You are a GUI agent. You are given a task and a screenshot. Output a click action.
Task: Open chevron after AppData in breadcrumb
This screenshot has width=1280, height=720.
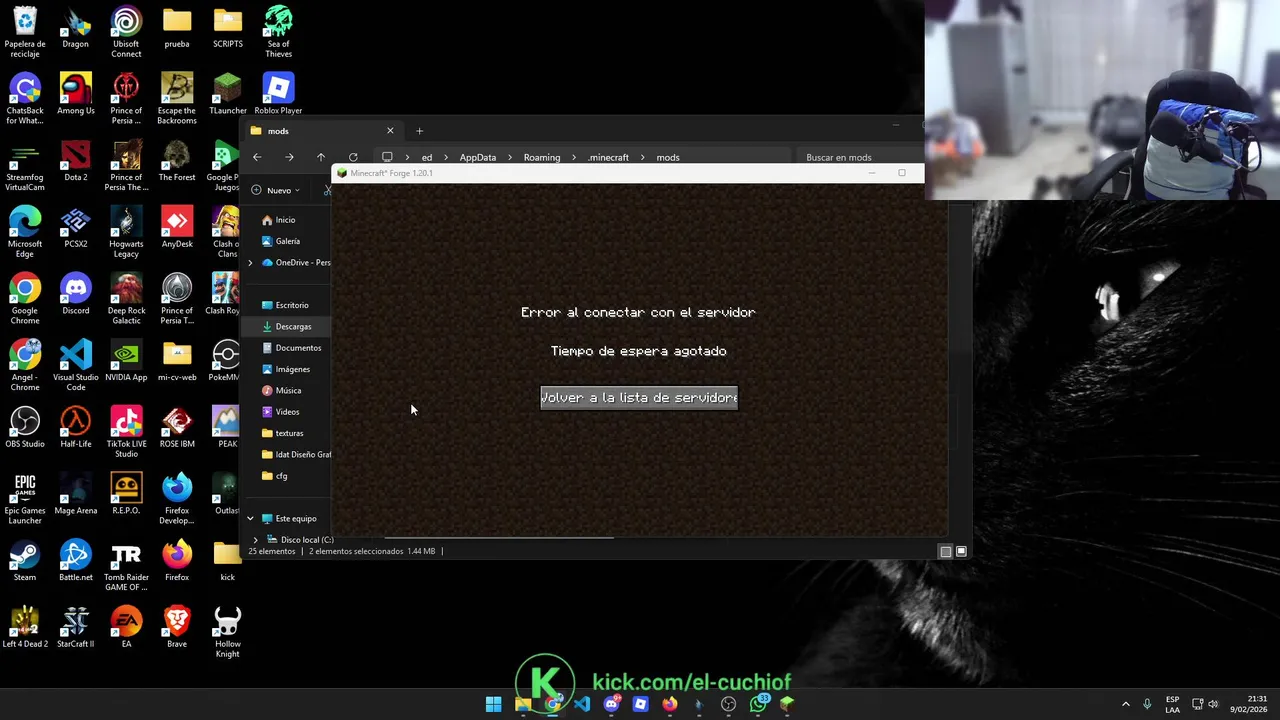510,158
